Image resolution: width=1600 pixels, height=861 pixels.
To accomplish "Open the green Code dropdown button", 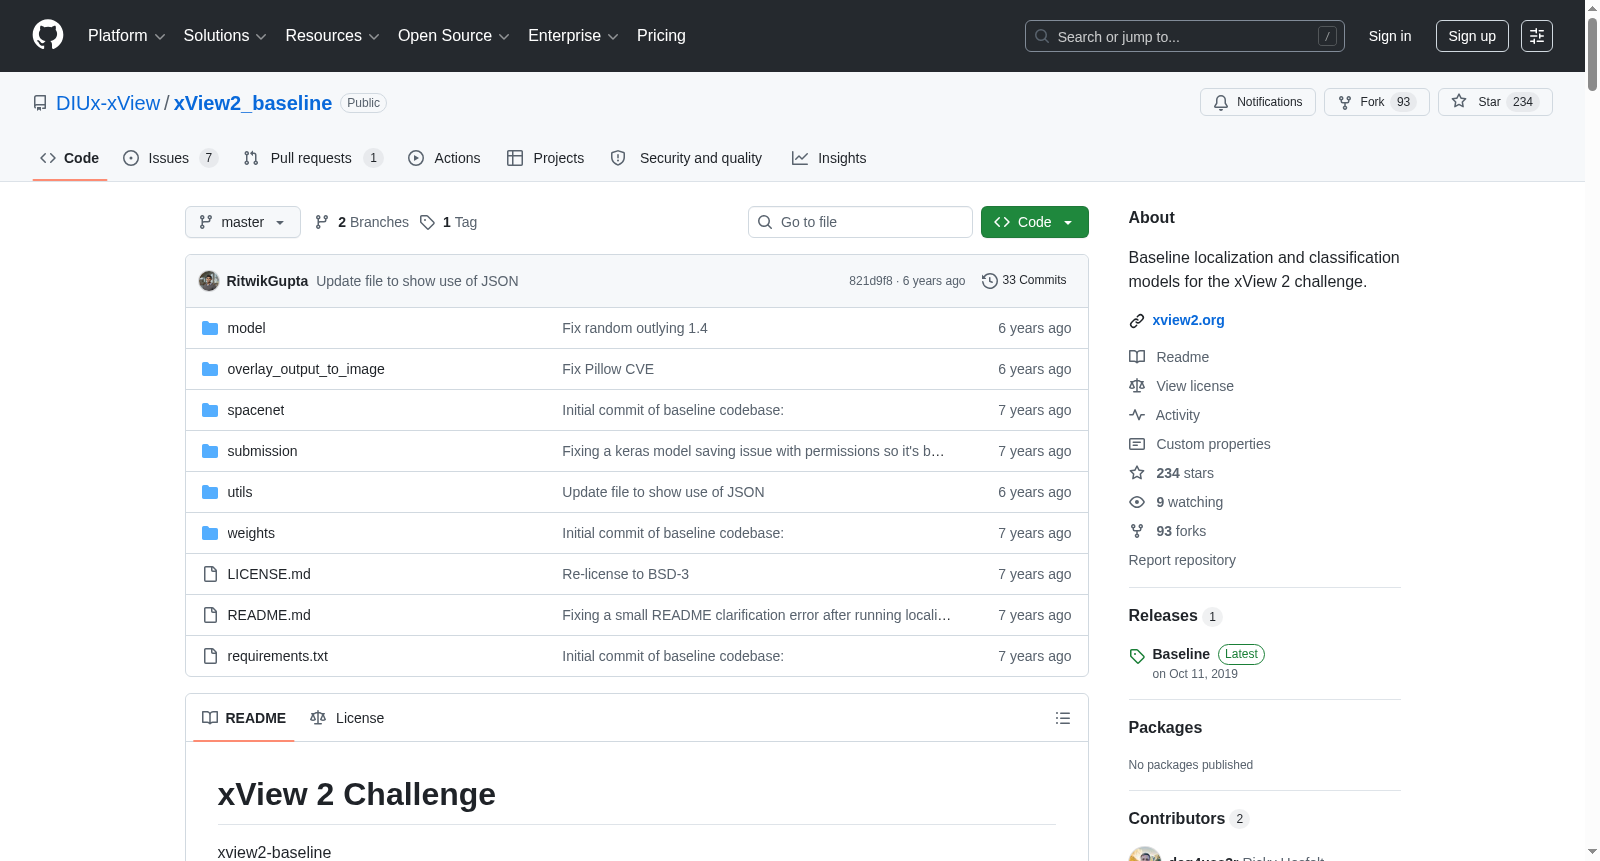I will point(1035,222).
